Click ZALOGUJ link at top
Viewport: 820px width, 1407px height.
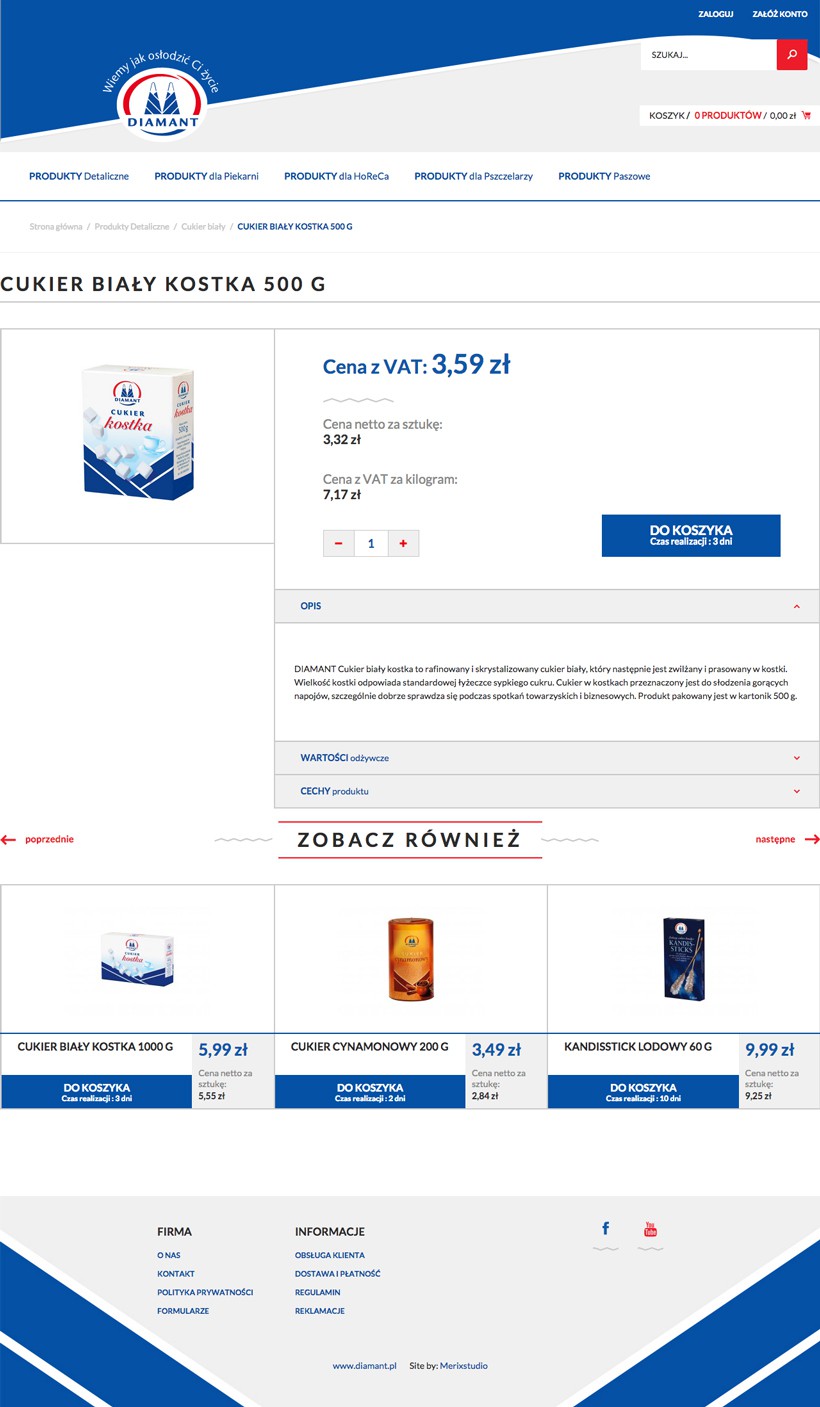coord(716,15)
